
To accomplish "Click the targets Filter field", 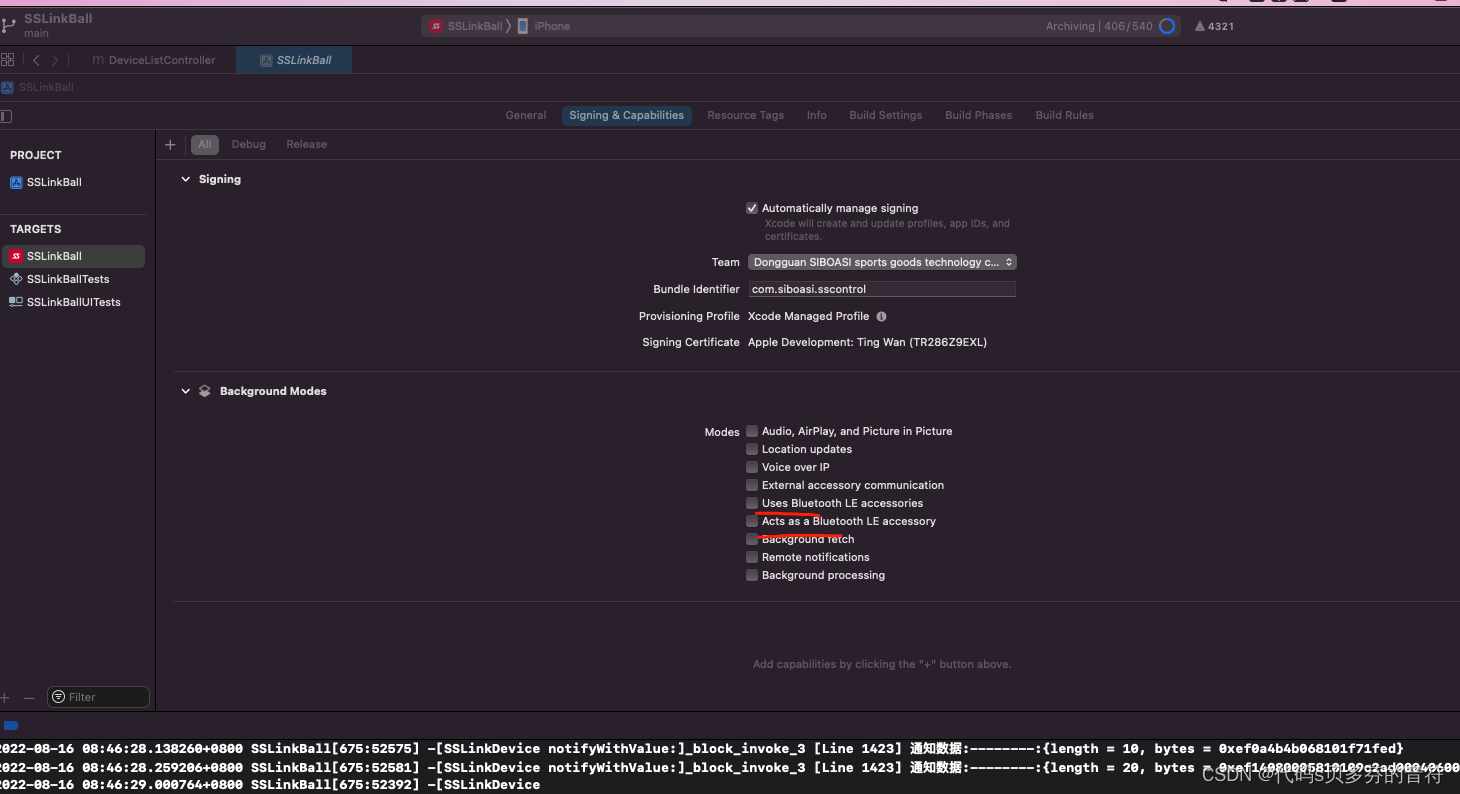I will 98,697.
